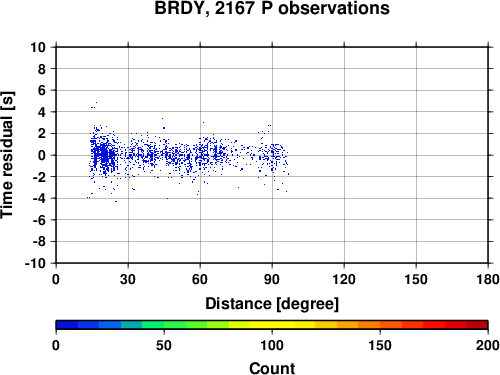Click the Time residual [s] axis label

coord(7,155)
